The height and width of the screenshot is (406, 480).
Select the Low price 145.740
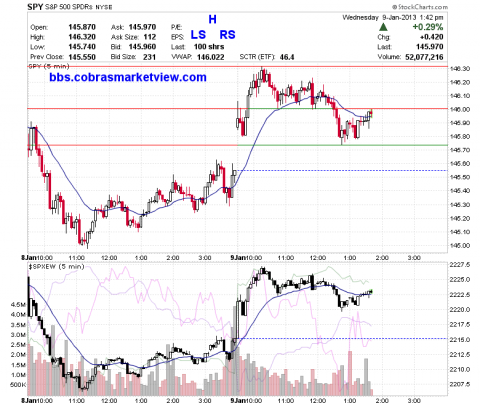coord(82,47)
